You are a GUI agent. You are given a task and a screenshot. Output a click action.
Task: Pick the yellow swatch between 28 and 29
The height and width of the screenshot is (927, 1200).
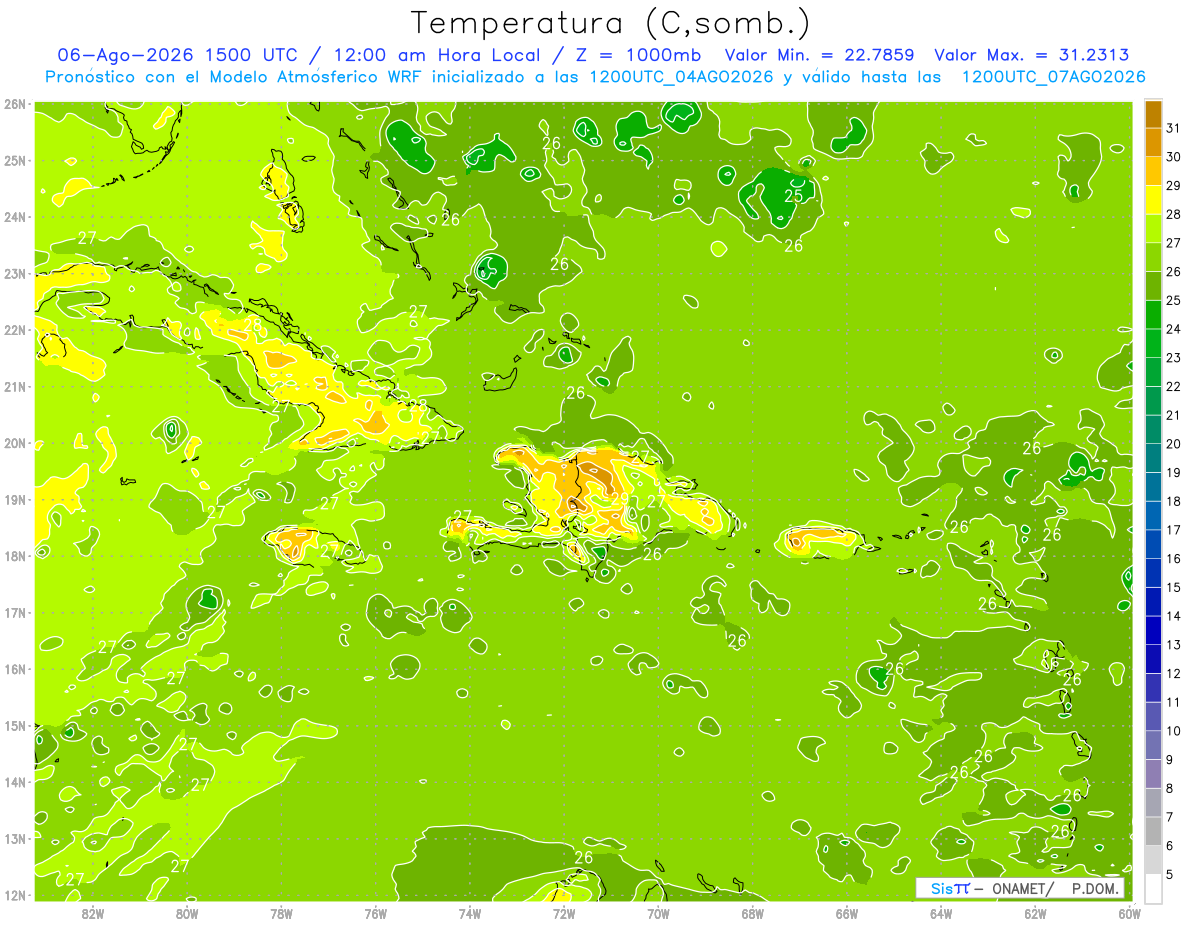tap(1153, 200)
